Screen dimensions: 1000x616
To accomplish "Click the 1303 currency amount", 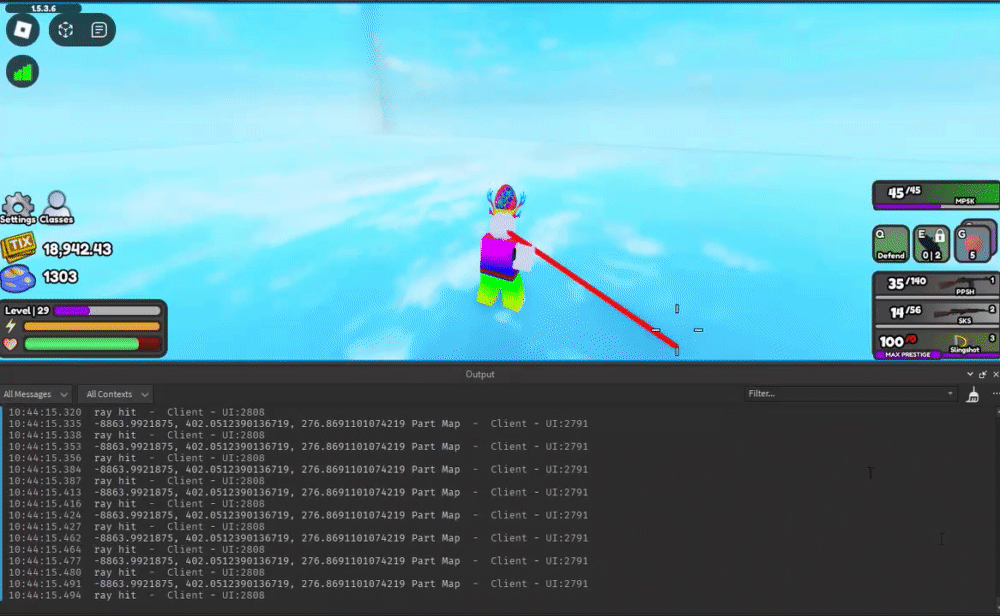I will 60,277.
